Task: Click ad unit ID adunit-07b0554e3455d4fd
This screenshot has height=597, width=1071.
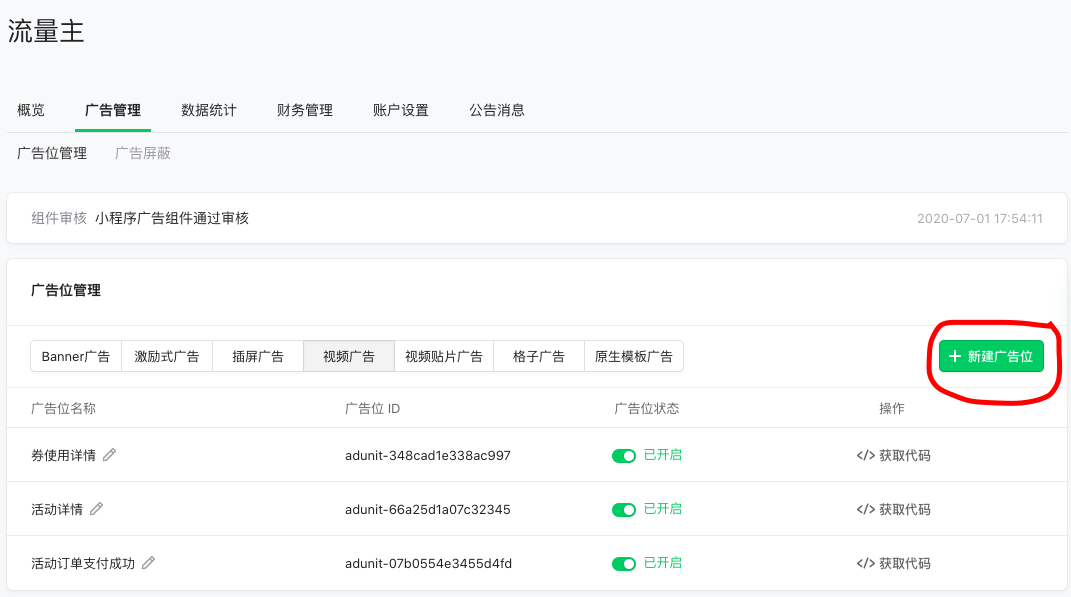Action: coord(428,564)
